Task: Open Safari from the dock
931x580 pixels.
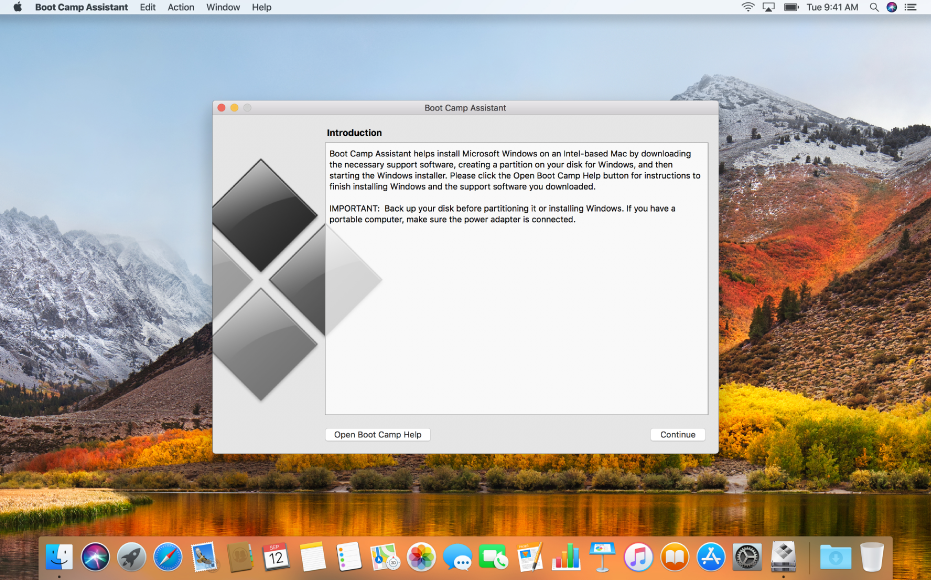Action: (167, 557)
